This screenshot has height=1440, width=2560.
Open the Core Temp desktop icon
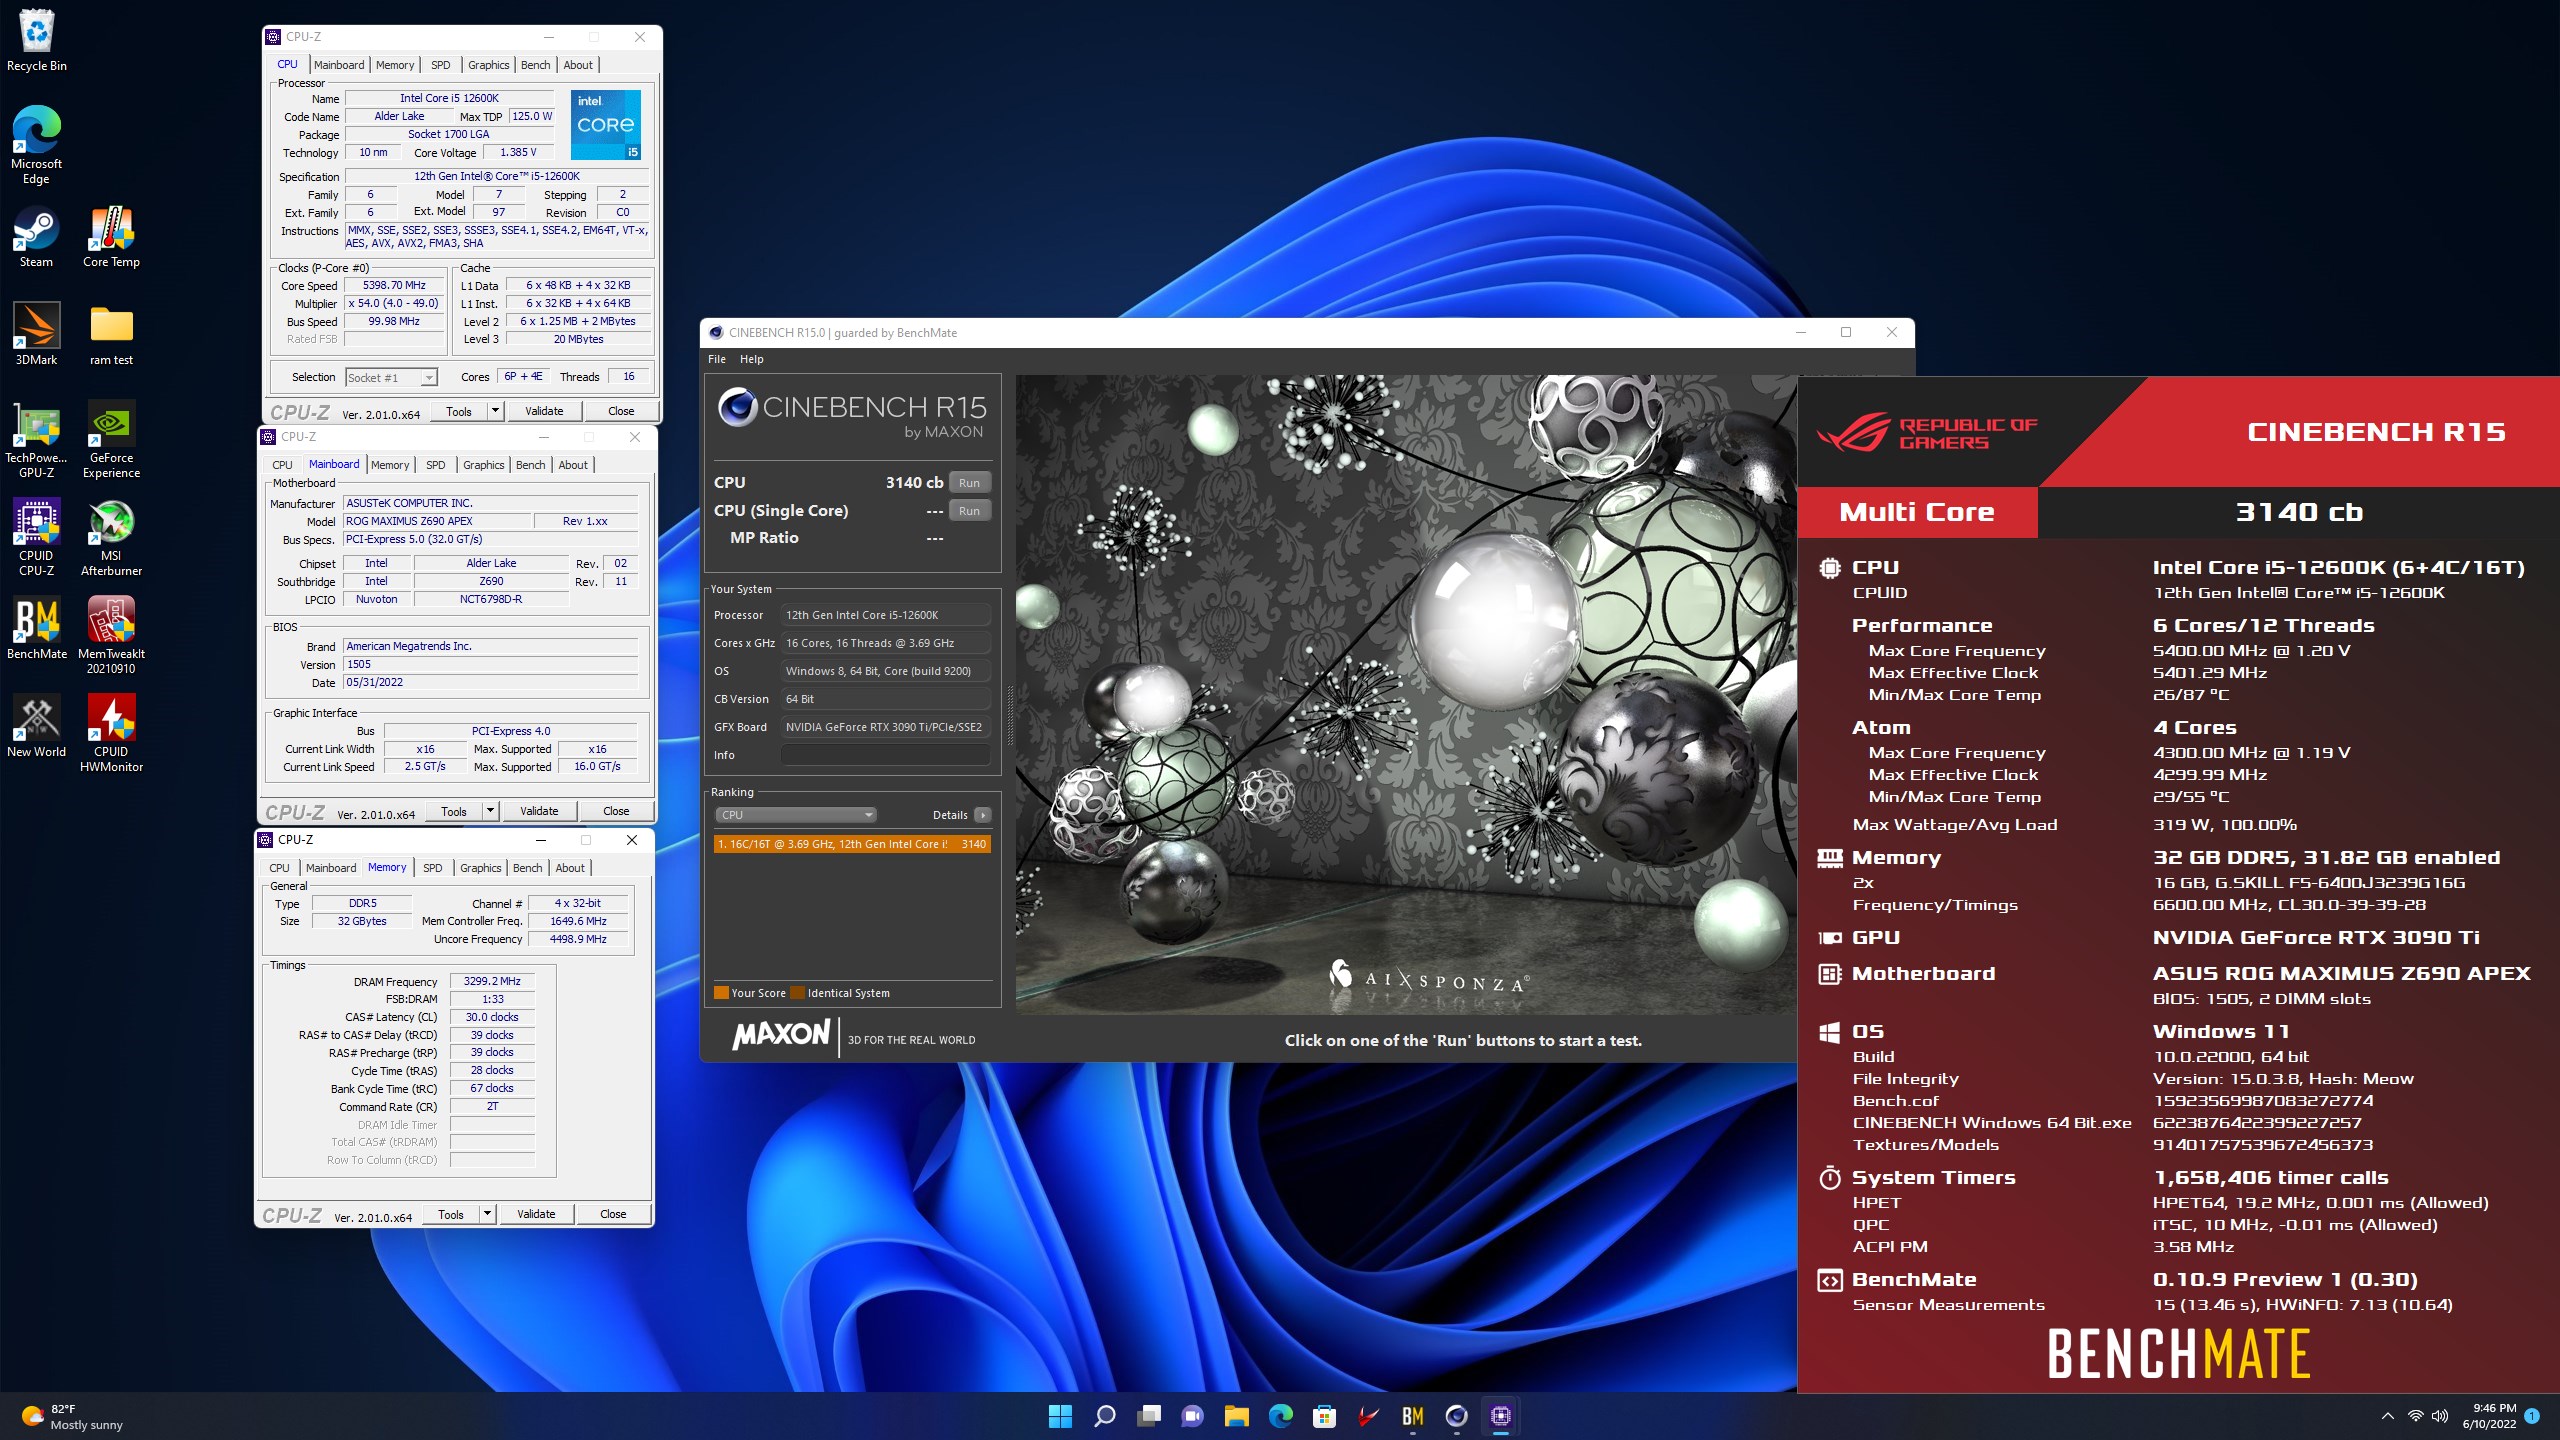(111, 237)
